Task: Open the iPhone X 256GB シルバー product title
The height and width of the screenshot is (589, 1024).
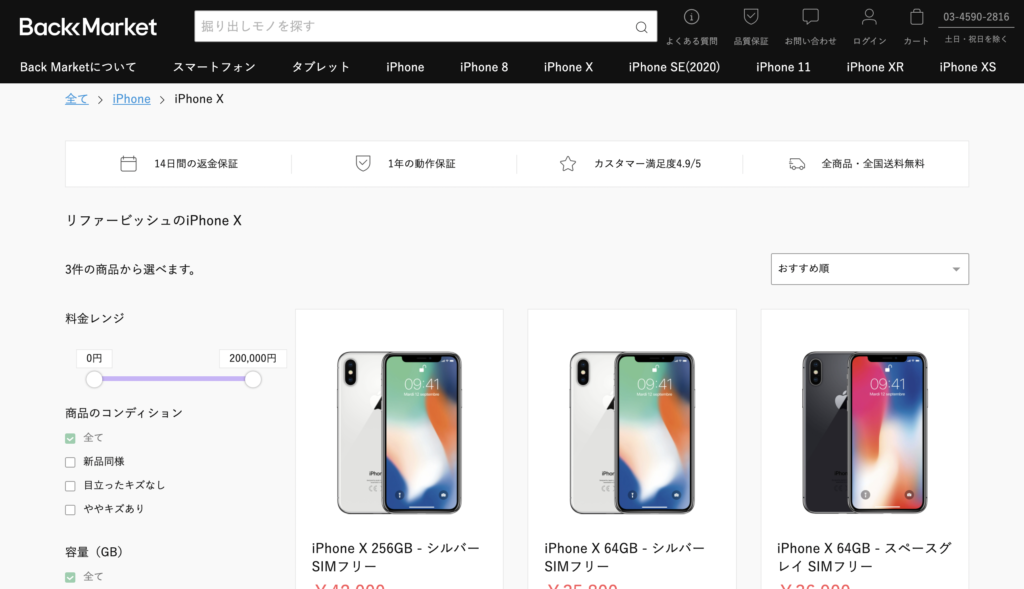Action: pos(396,557)
